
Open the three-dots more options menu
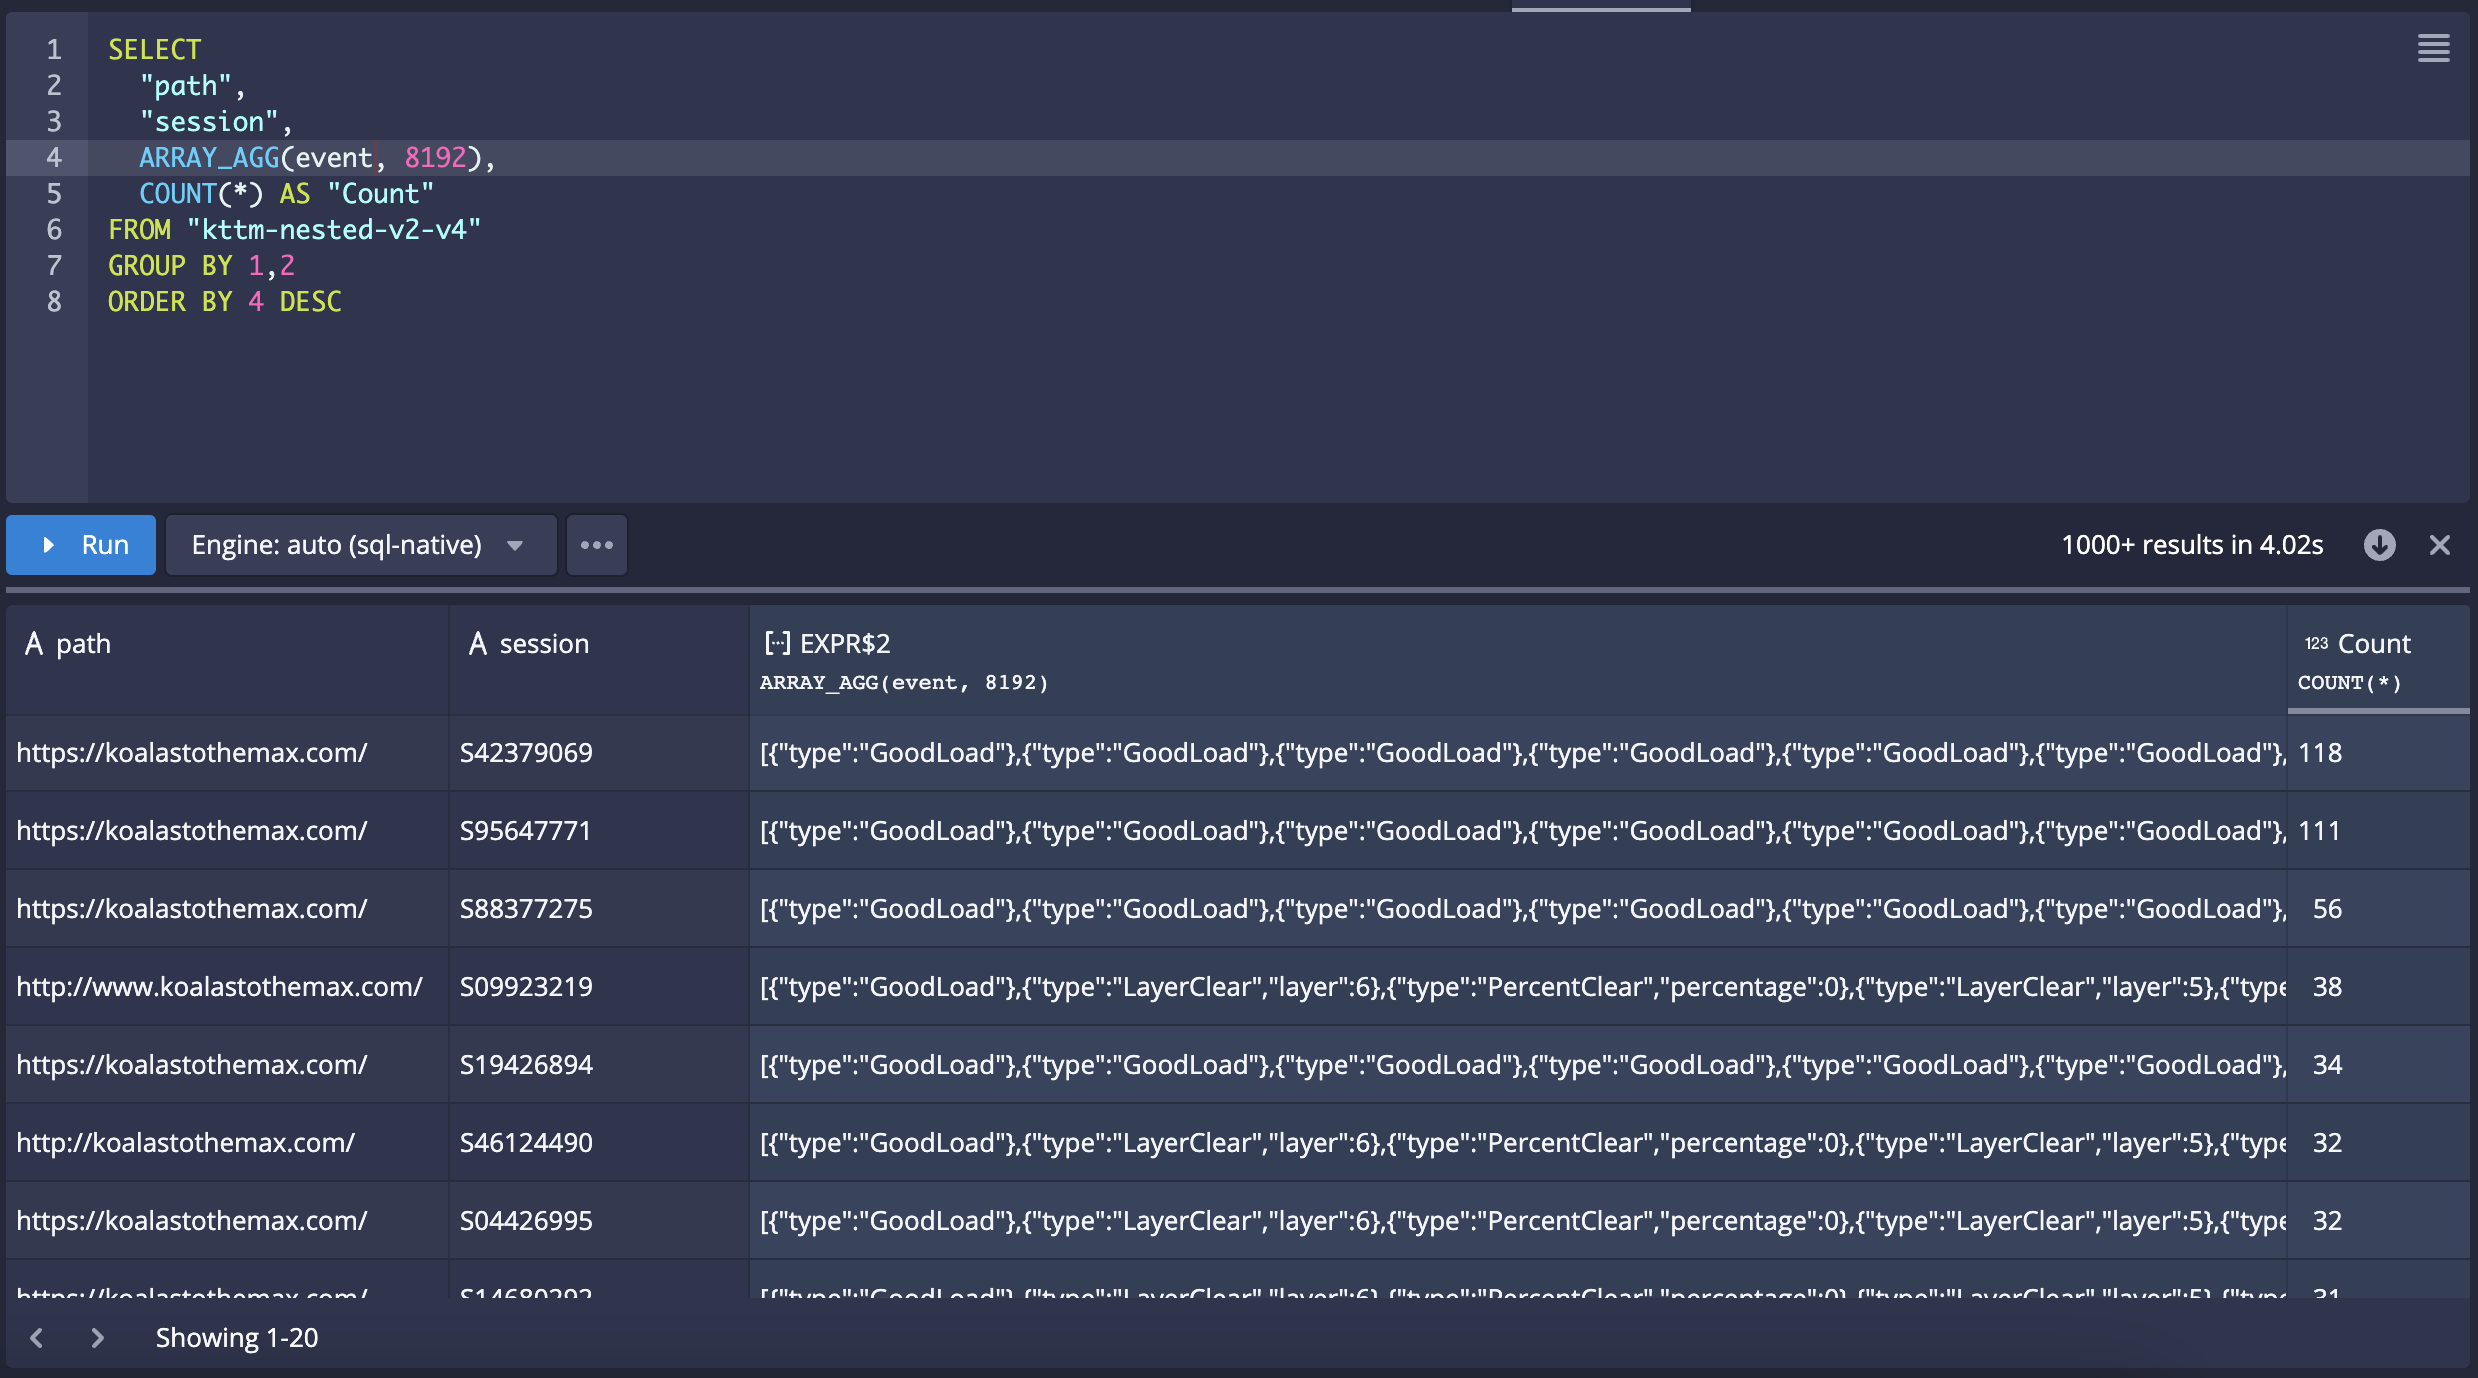point(597,545)
